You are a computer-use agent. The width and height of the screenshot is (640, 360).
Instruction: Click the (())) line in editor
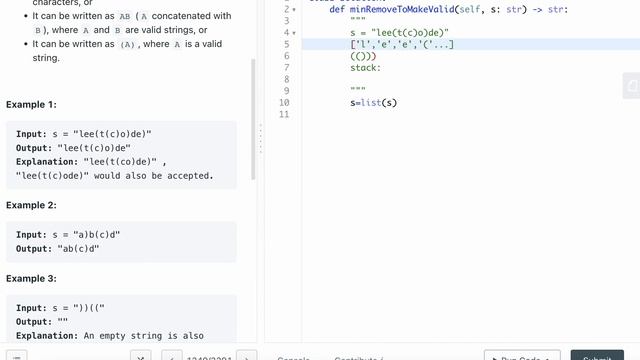(x=363, y=56)
